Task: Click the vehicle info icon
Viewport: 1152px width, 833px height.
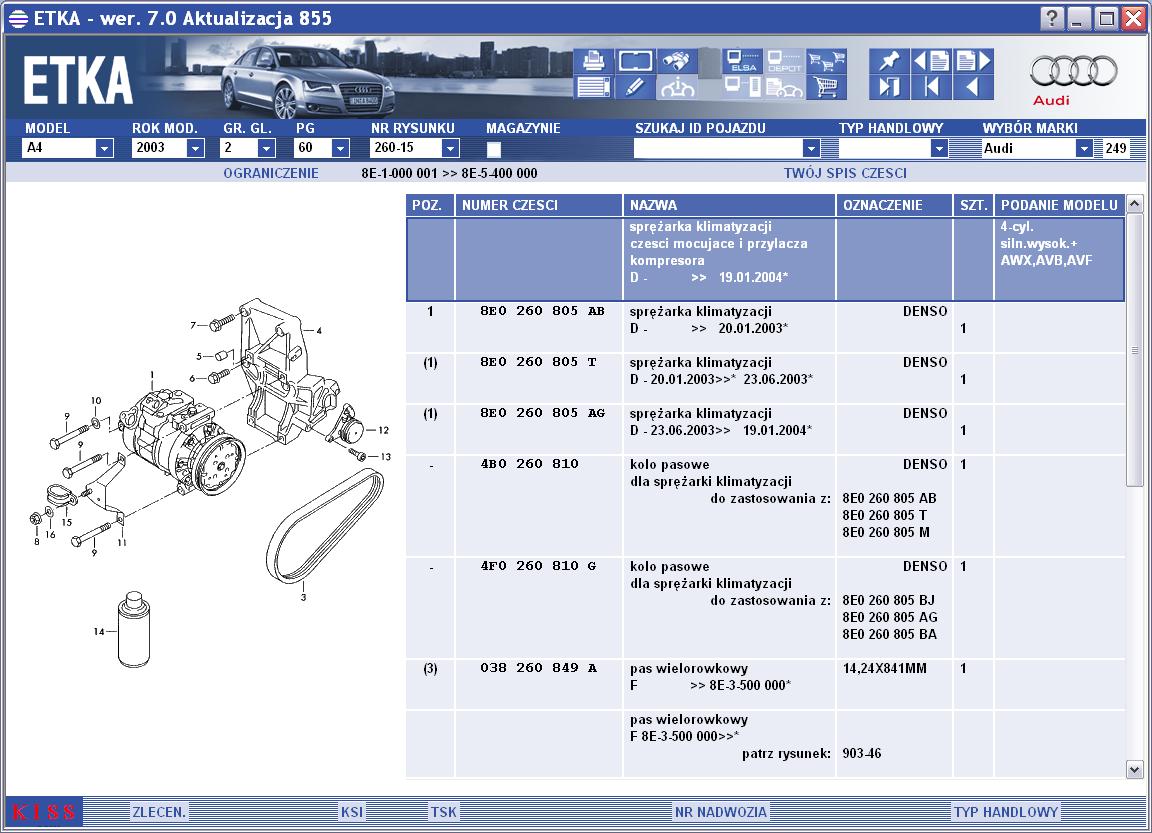Action: point(677,87)
